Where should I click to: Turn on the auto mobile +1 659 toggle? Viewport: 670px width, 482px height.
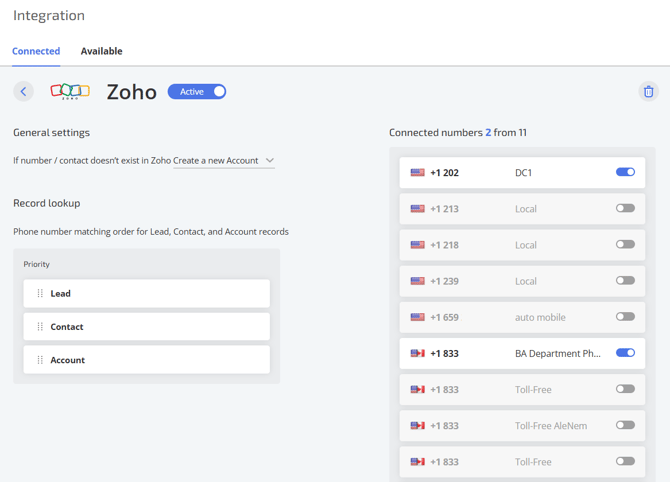click(x=625, y=317)
